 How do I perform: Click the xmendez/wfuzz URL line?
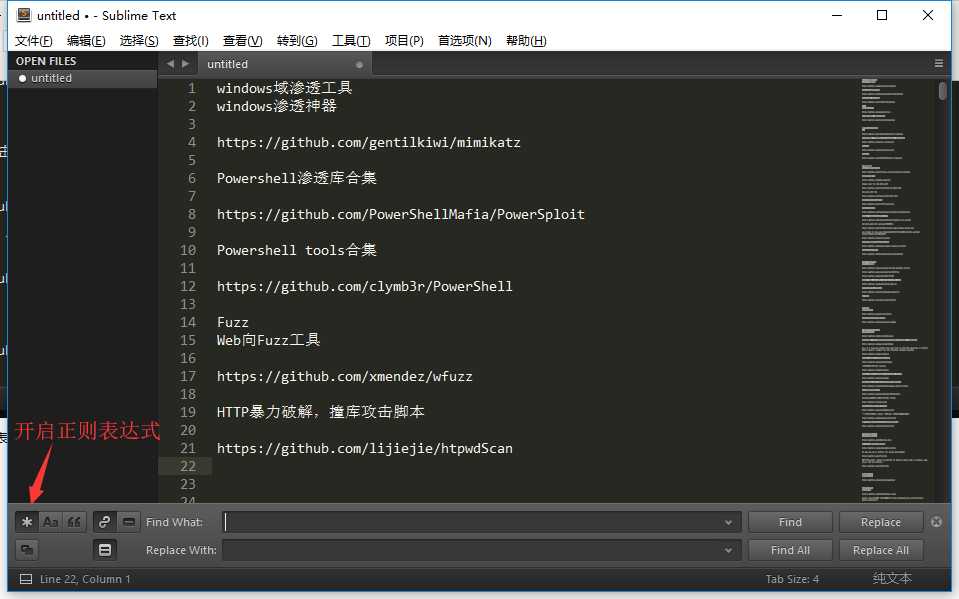click(344, 376)
